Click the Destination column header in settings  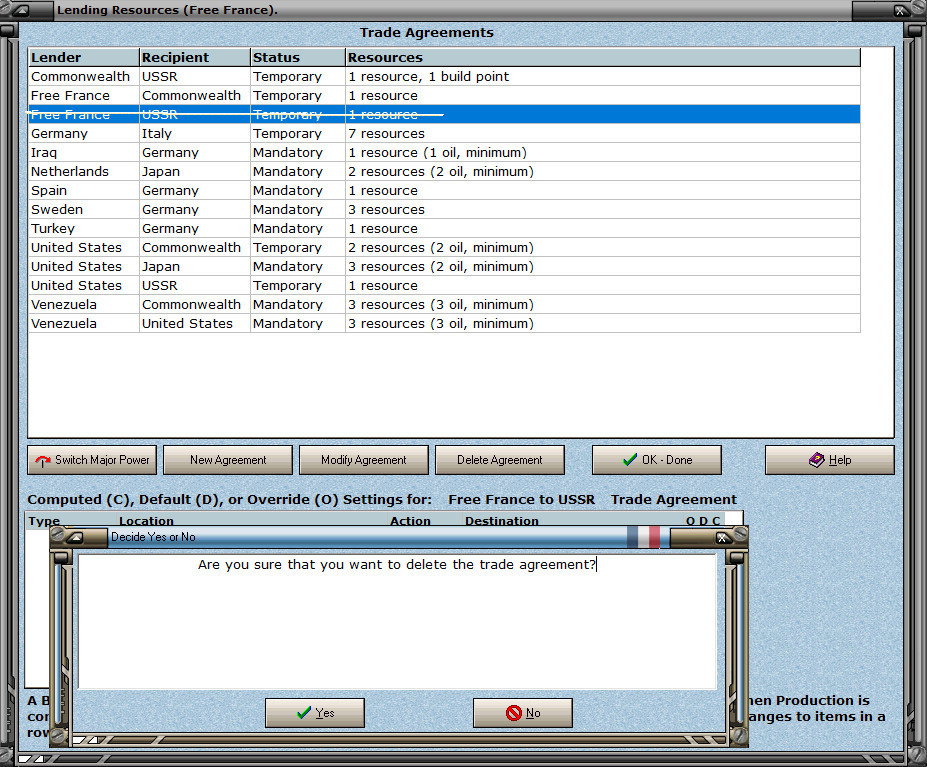click(x=502, y=520)
